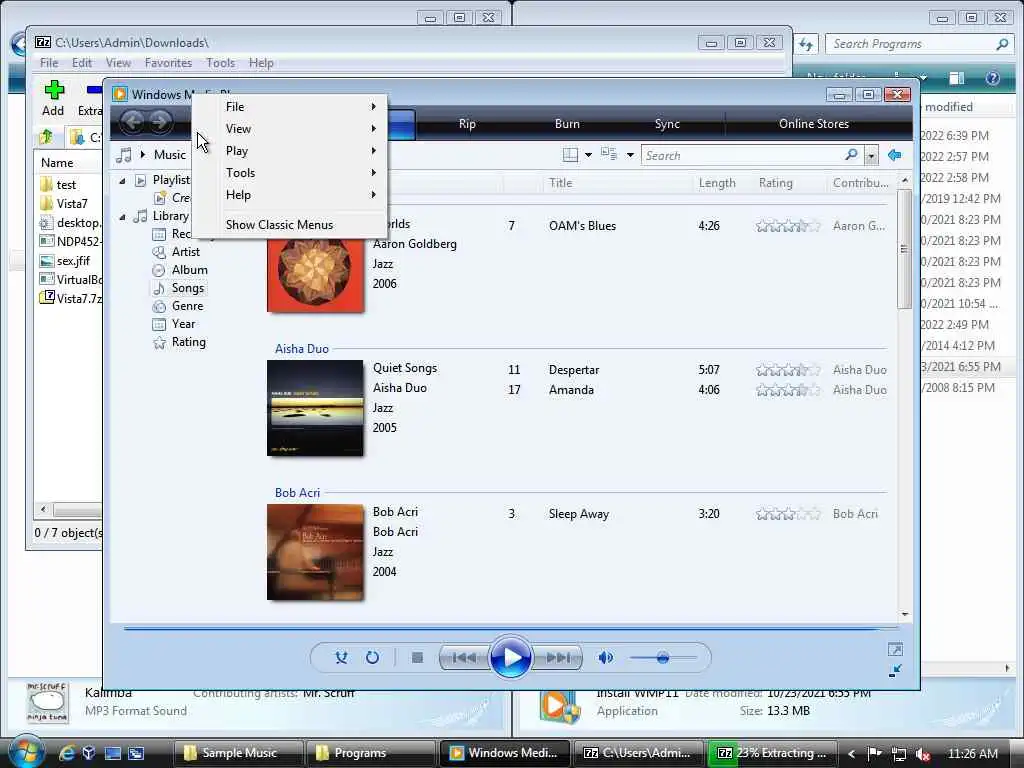1024x768 pixels.
Task: Click the view options icon
Action: click(x=609, y=154)
